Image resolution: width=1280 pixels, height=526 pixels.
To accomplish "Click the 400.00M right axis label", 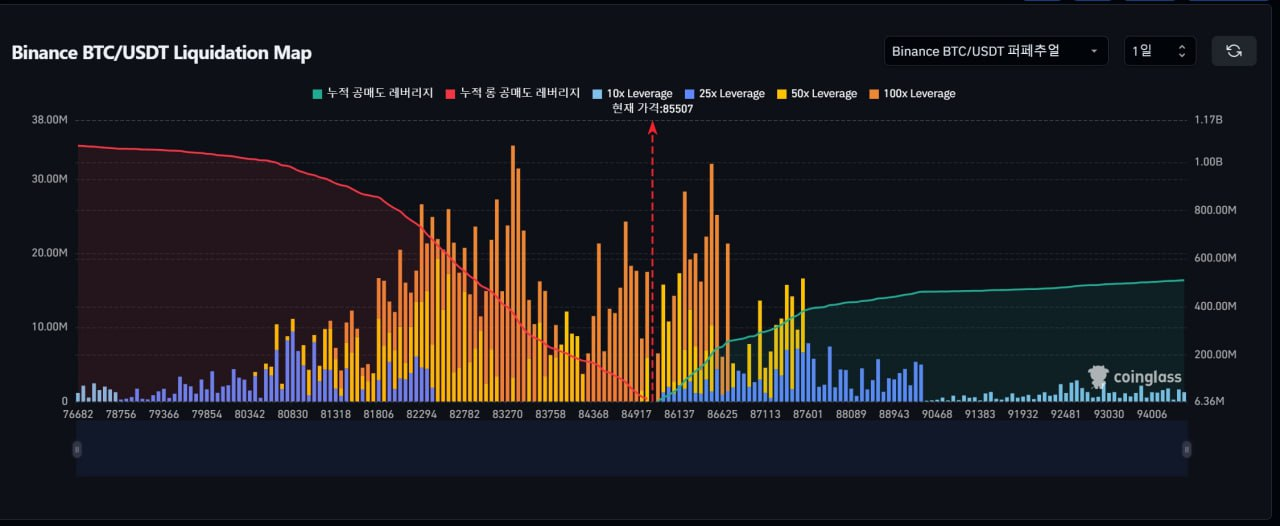I will [x=1216, y=306].
